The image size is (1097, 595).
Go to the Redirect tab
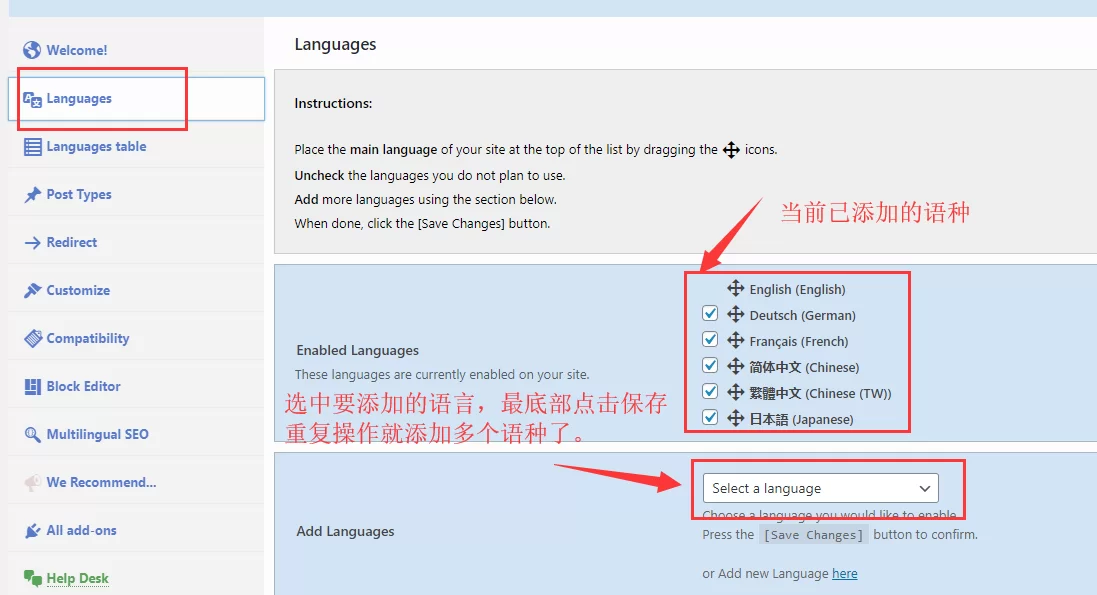click(136, 243)
